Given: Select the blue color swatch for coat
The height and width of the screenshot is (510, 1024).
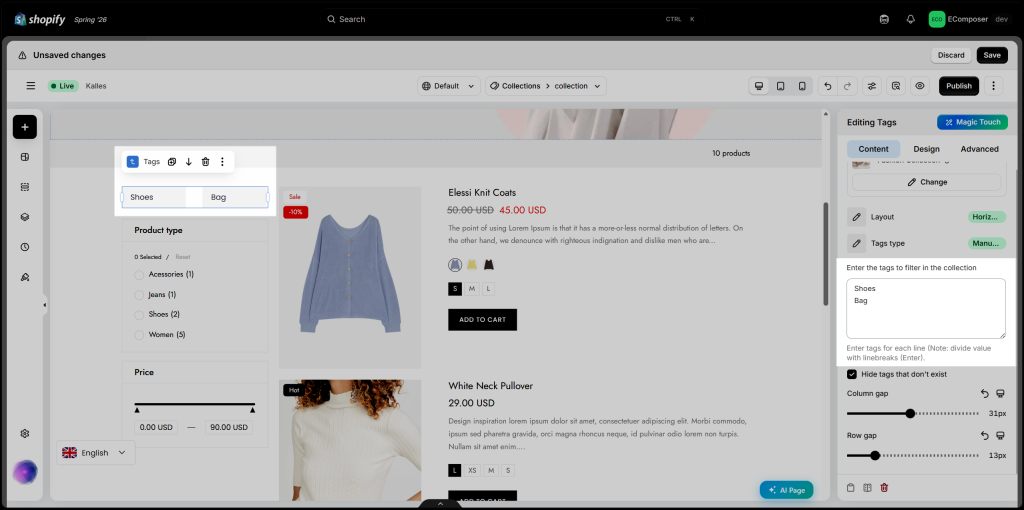Looking at the screenshot, I should [455, 264].
